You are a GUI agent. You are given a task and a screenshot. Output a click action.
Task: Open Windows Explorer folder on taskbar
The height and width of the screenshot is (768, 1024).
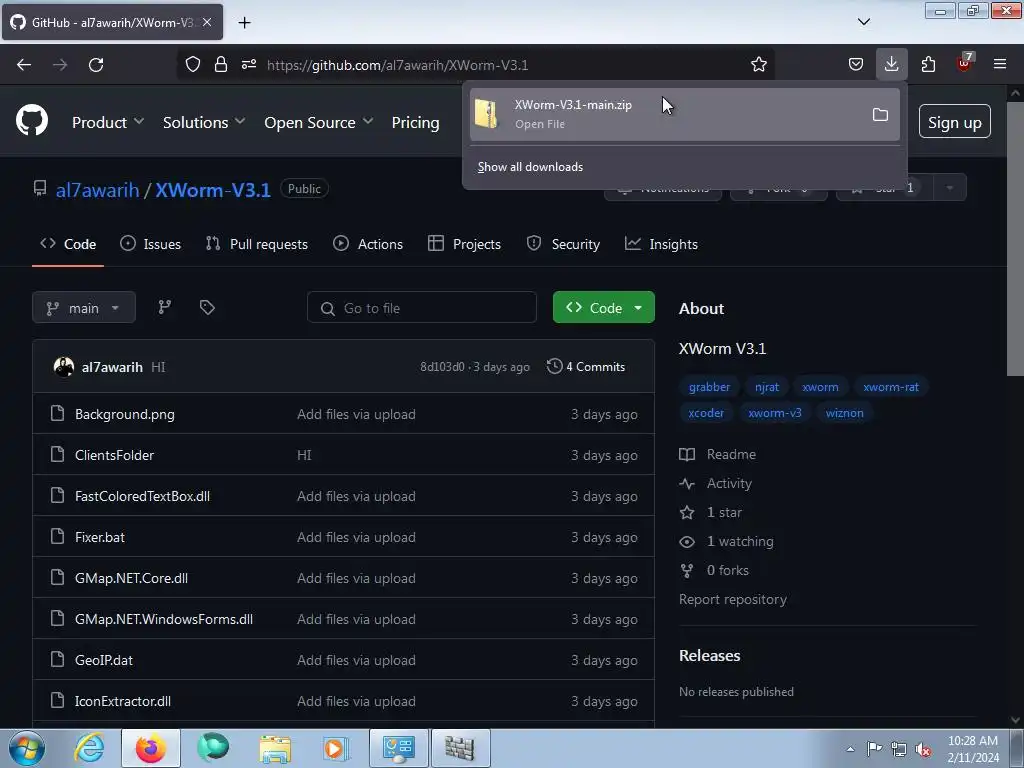click(x=275, y=748)
